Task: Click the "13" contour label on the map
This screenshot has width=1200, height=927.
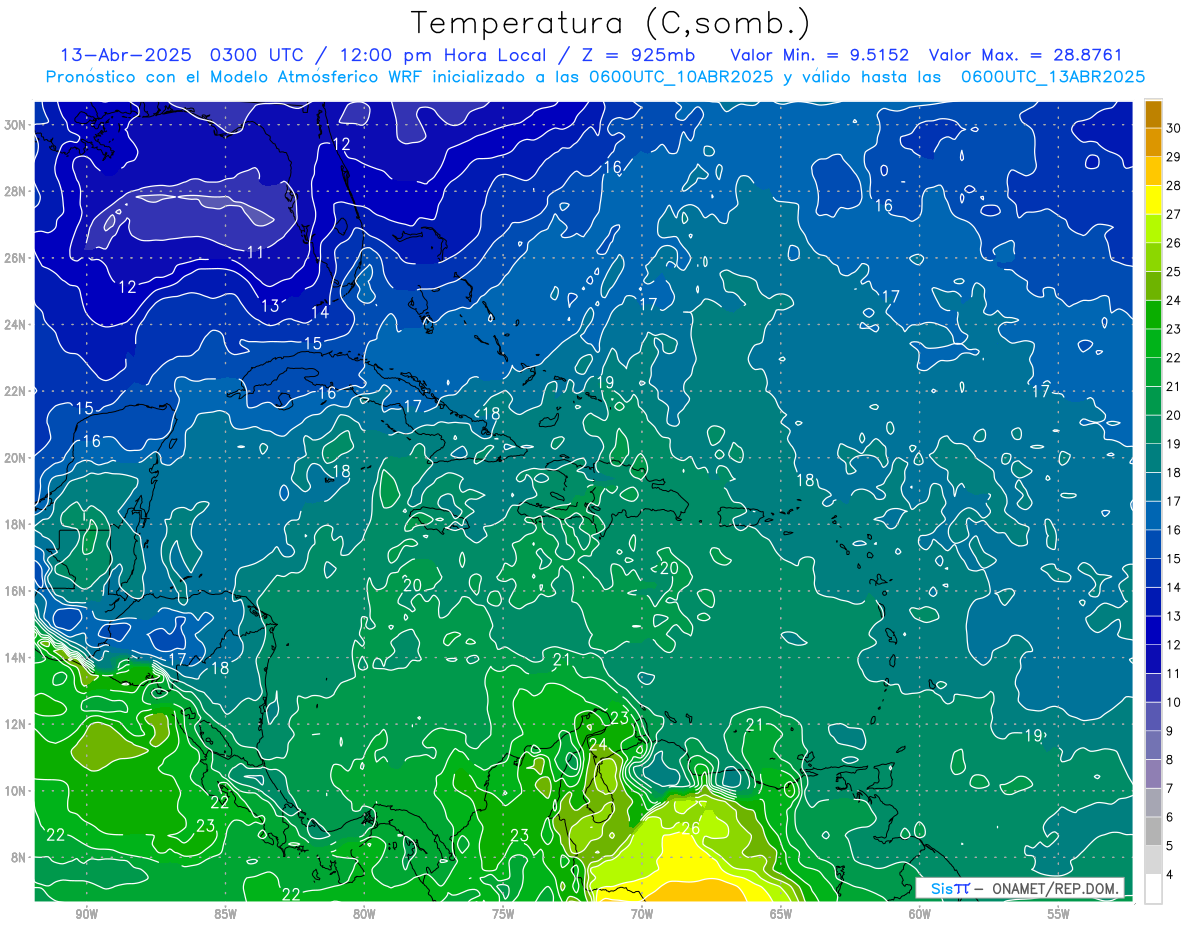Action: [x=270, y=306]
